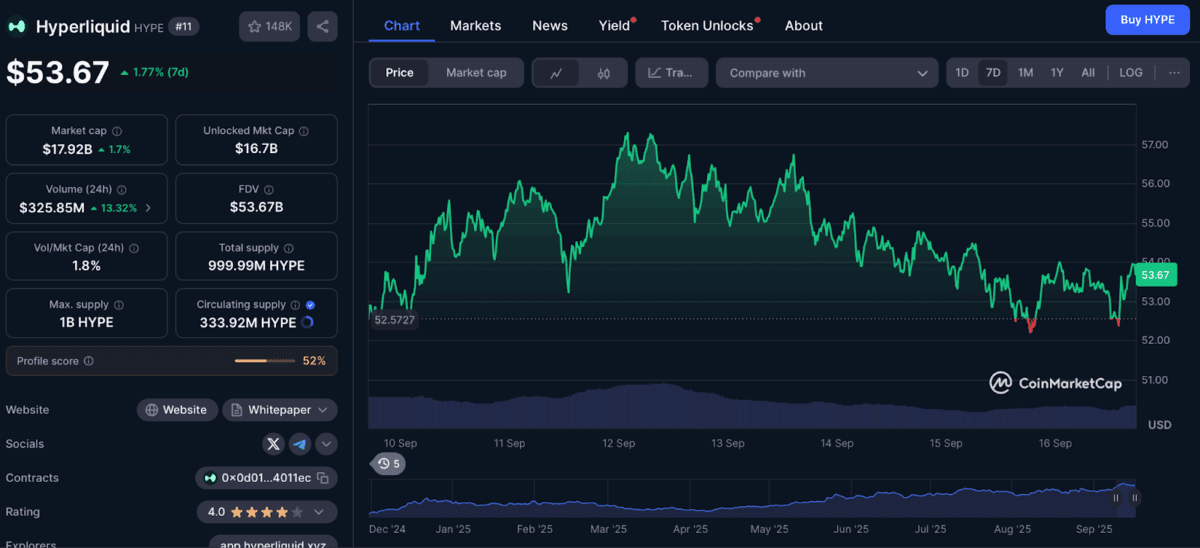Open the Website link button
Screen dimensions: 1200x548
pyautogui.click(x=177, y=410)
